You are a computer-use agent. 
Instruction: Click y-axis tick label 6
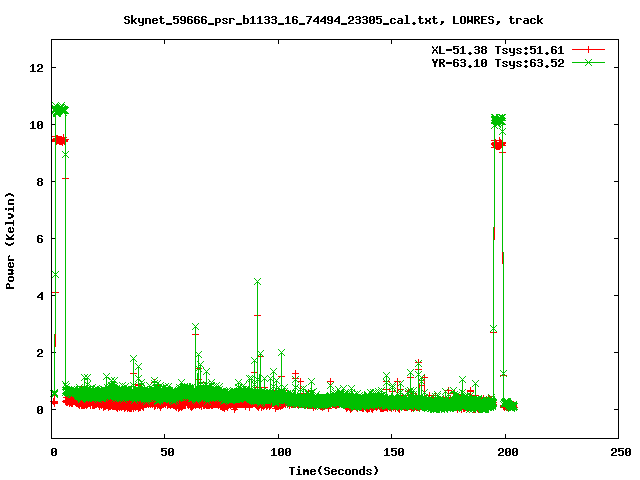(x=40, y=239)
